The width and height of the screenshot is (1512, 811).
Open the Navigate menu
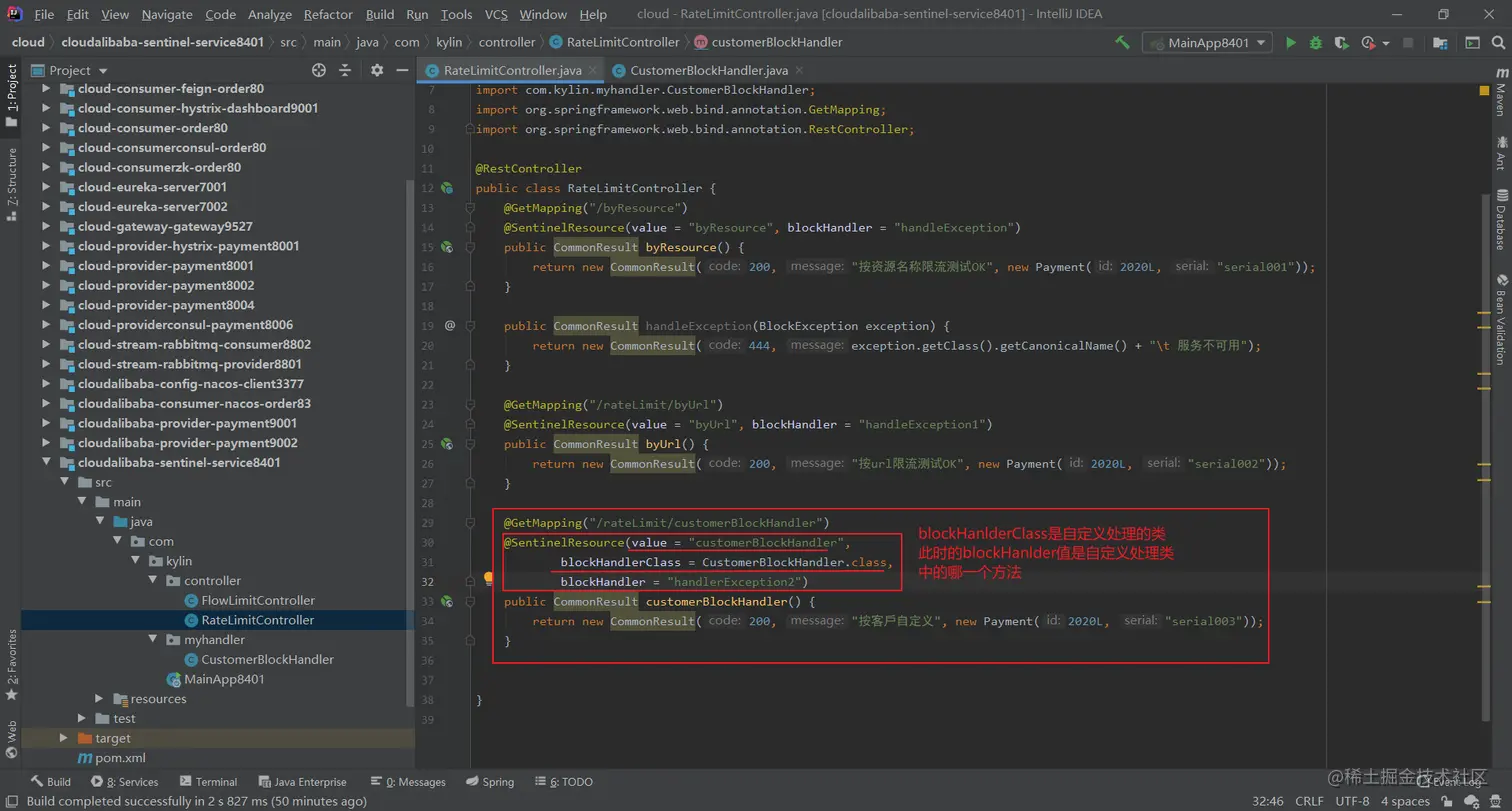[167, 15]
